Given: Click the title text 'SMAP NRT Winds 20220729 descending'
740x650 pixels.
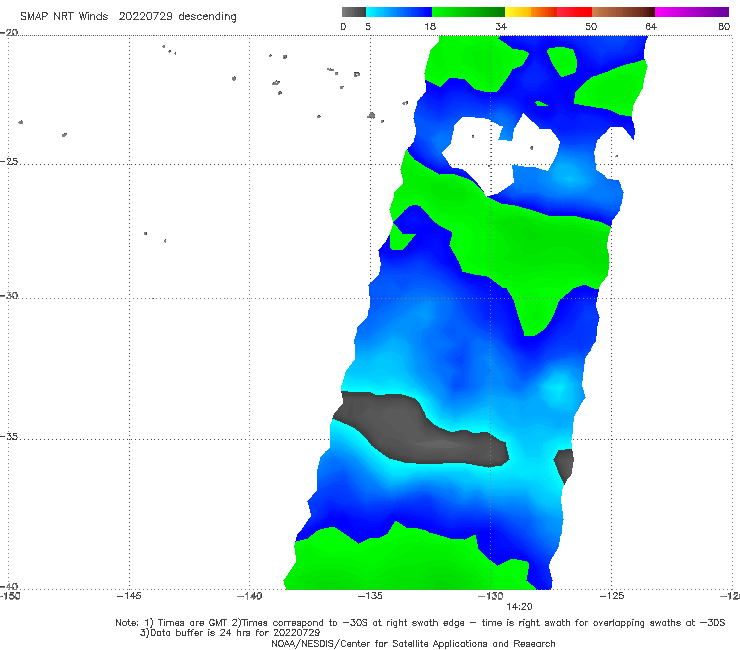Looking at the screenshot, I should (128, 16).
